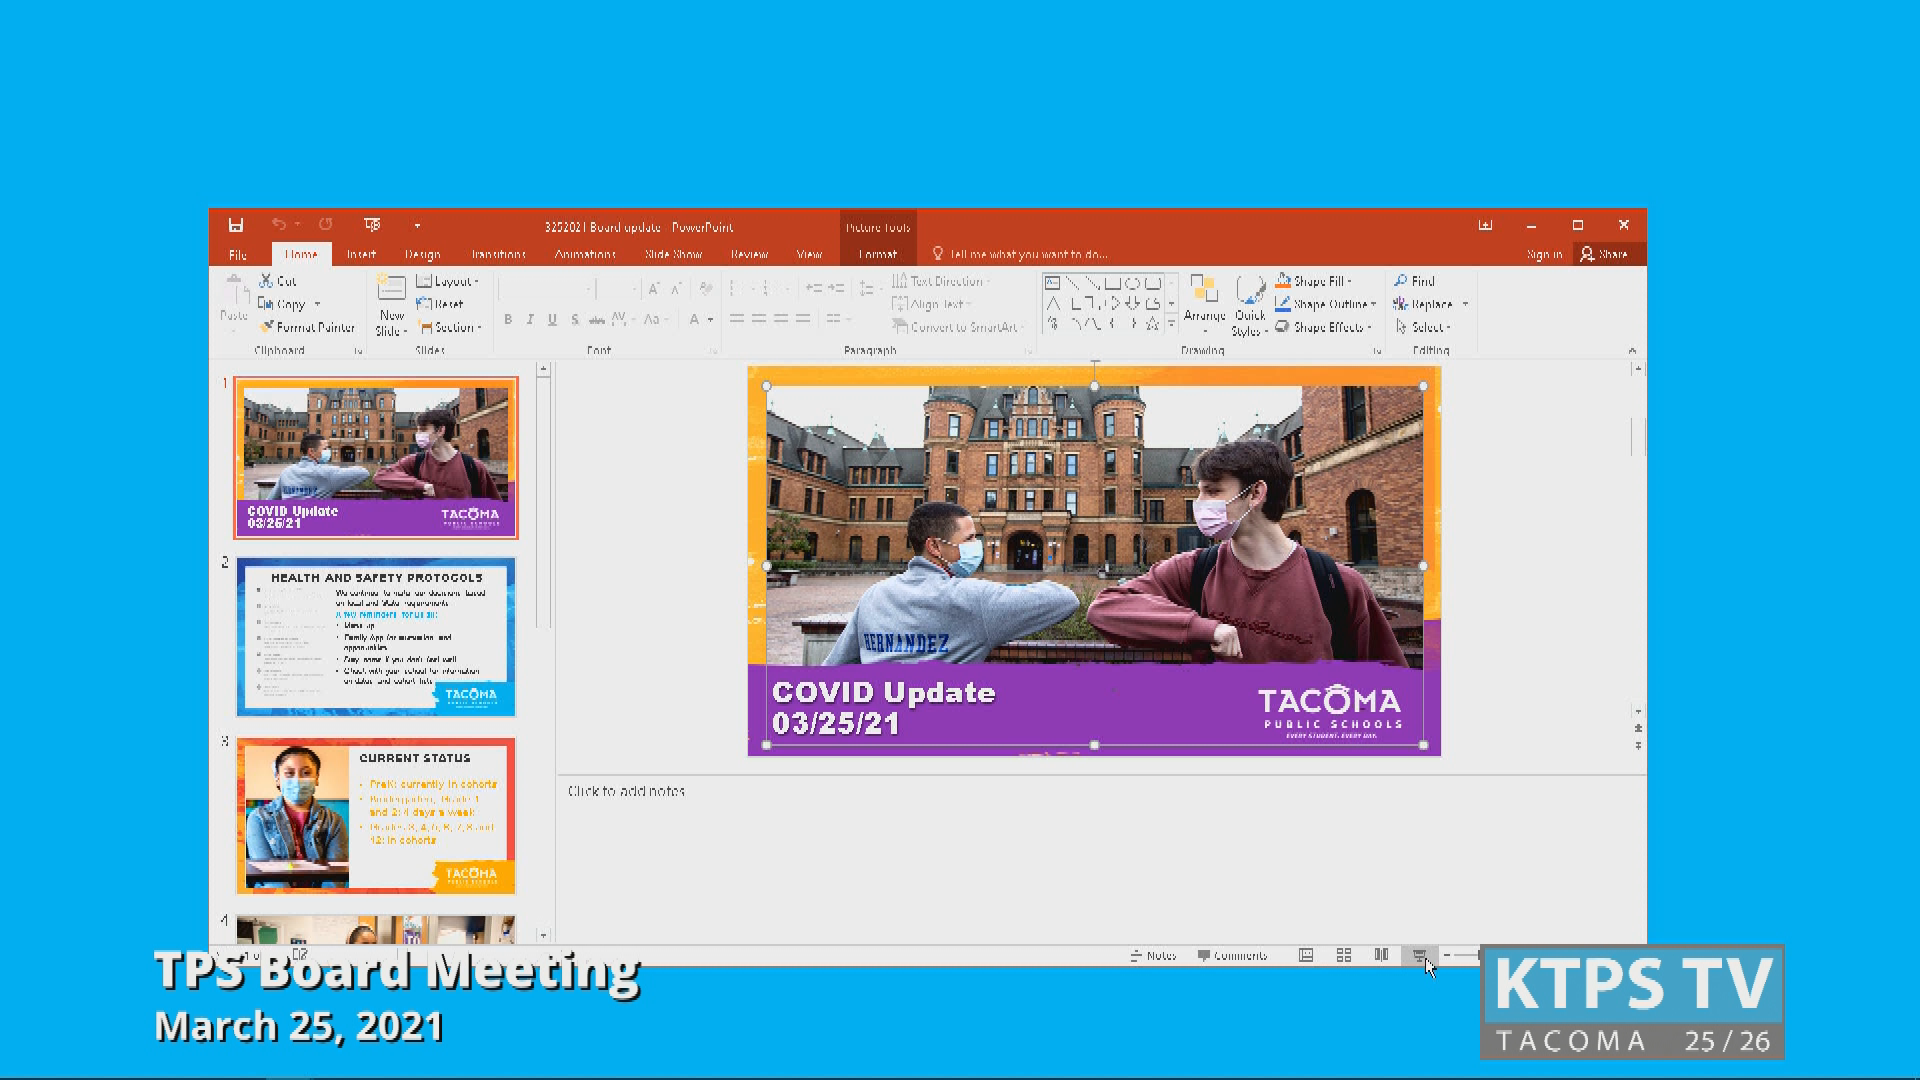Switch to the Design tab

point(422,254)
